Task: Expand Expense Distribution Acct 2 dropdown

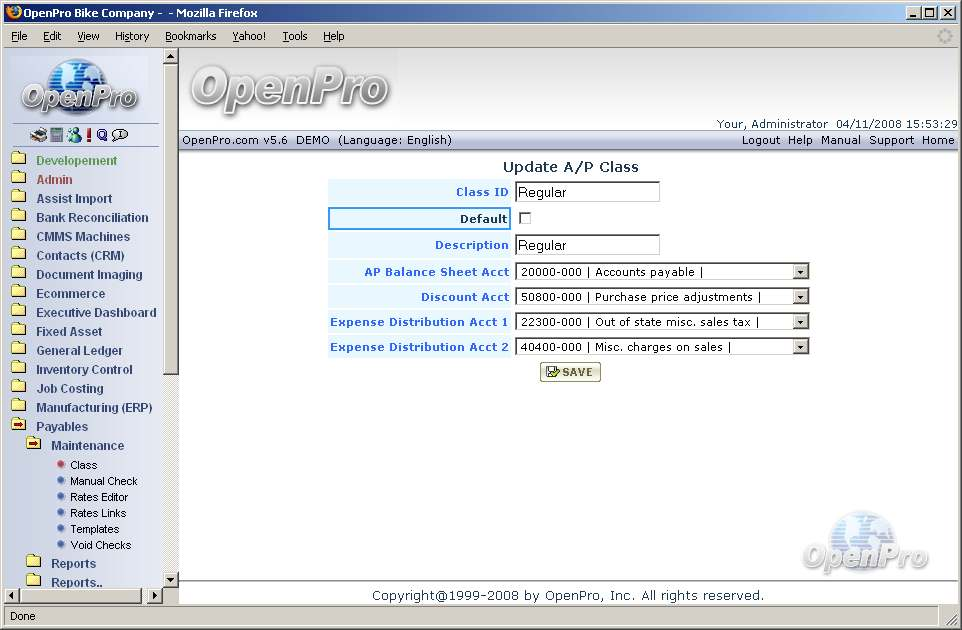Action: (x=800, y=347)
